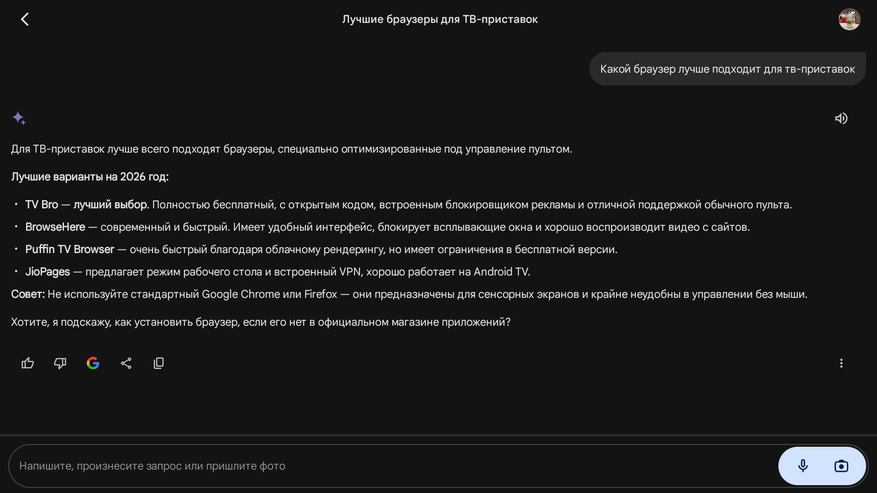Start voice input with the microphone icon
Screen dimensions: 877x493
(803, 466)
